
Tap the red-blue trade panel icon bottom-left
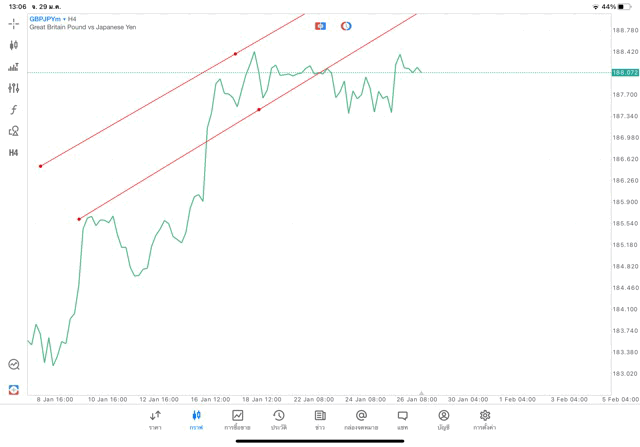pos(14,389)
